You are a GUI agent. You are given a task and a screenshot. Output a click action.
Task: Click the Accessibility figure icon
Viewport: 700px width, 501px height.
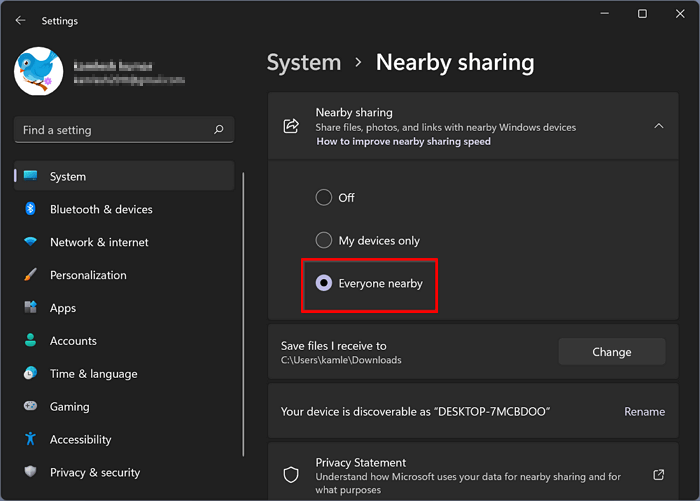click(x=30, y=439)
